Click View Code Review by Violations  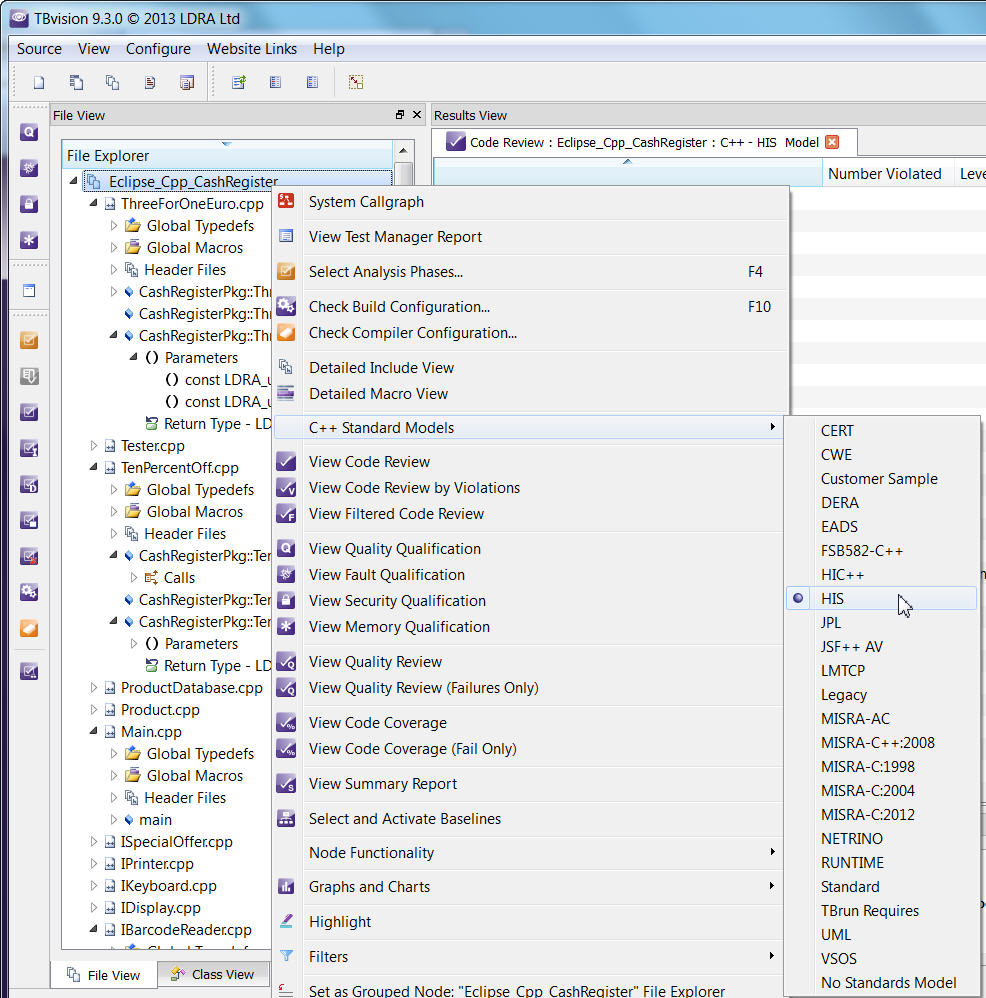click(414, 488)
